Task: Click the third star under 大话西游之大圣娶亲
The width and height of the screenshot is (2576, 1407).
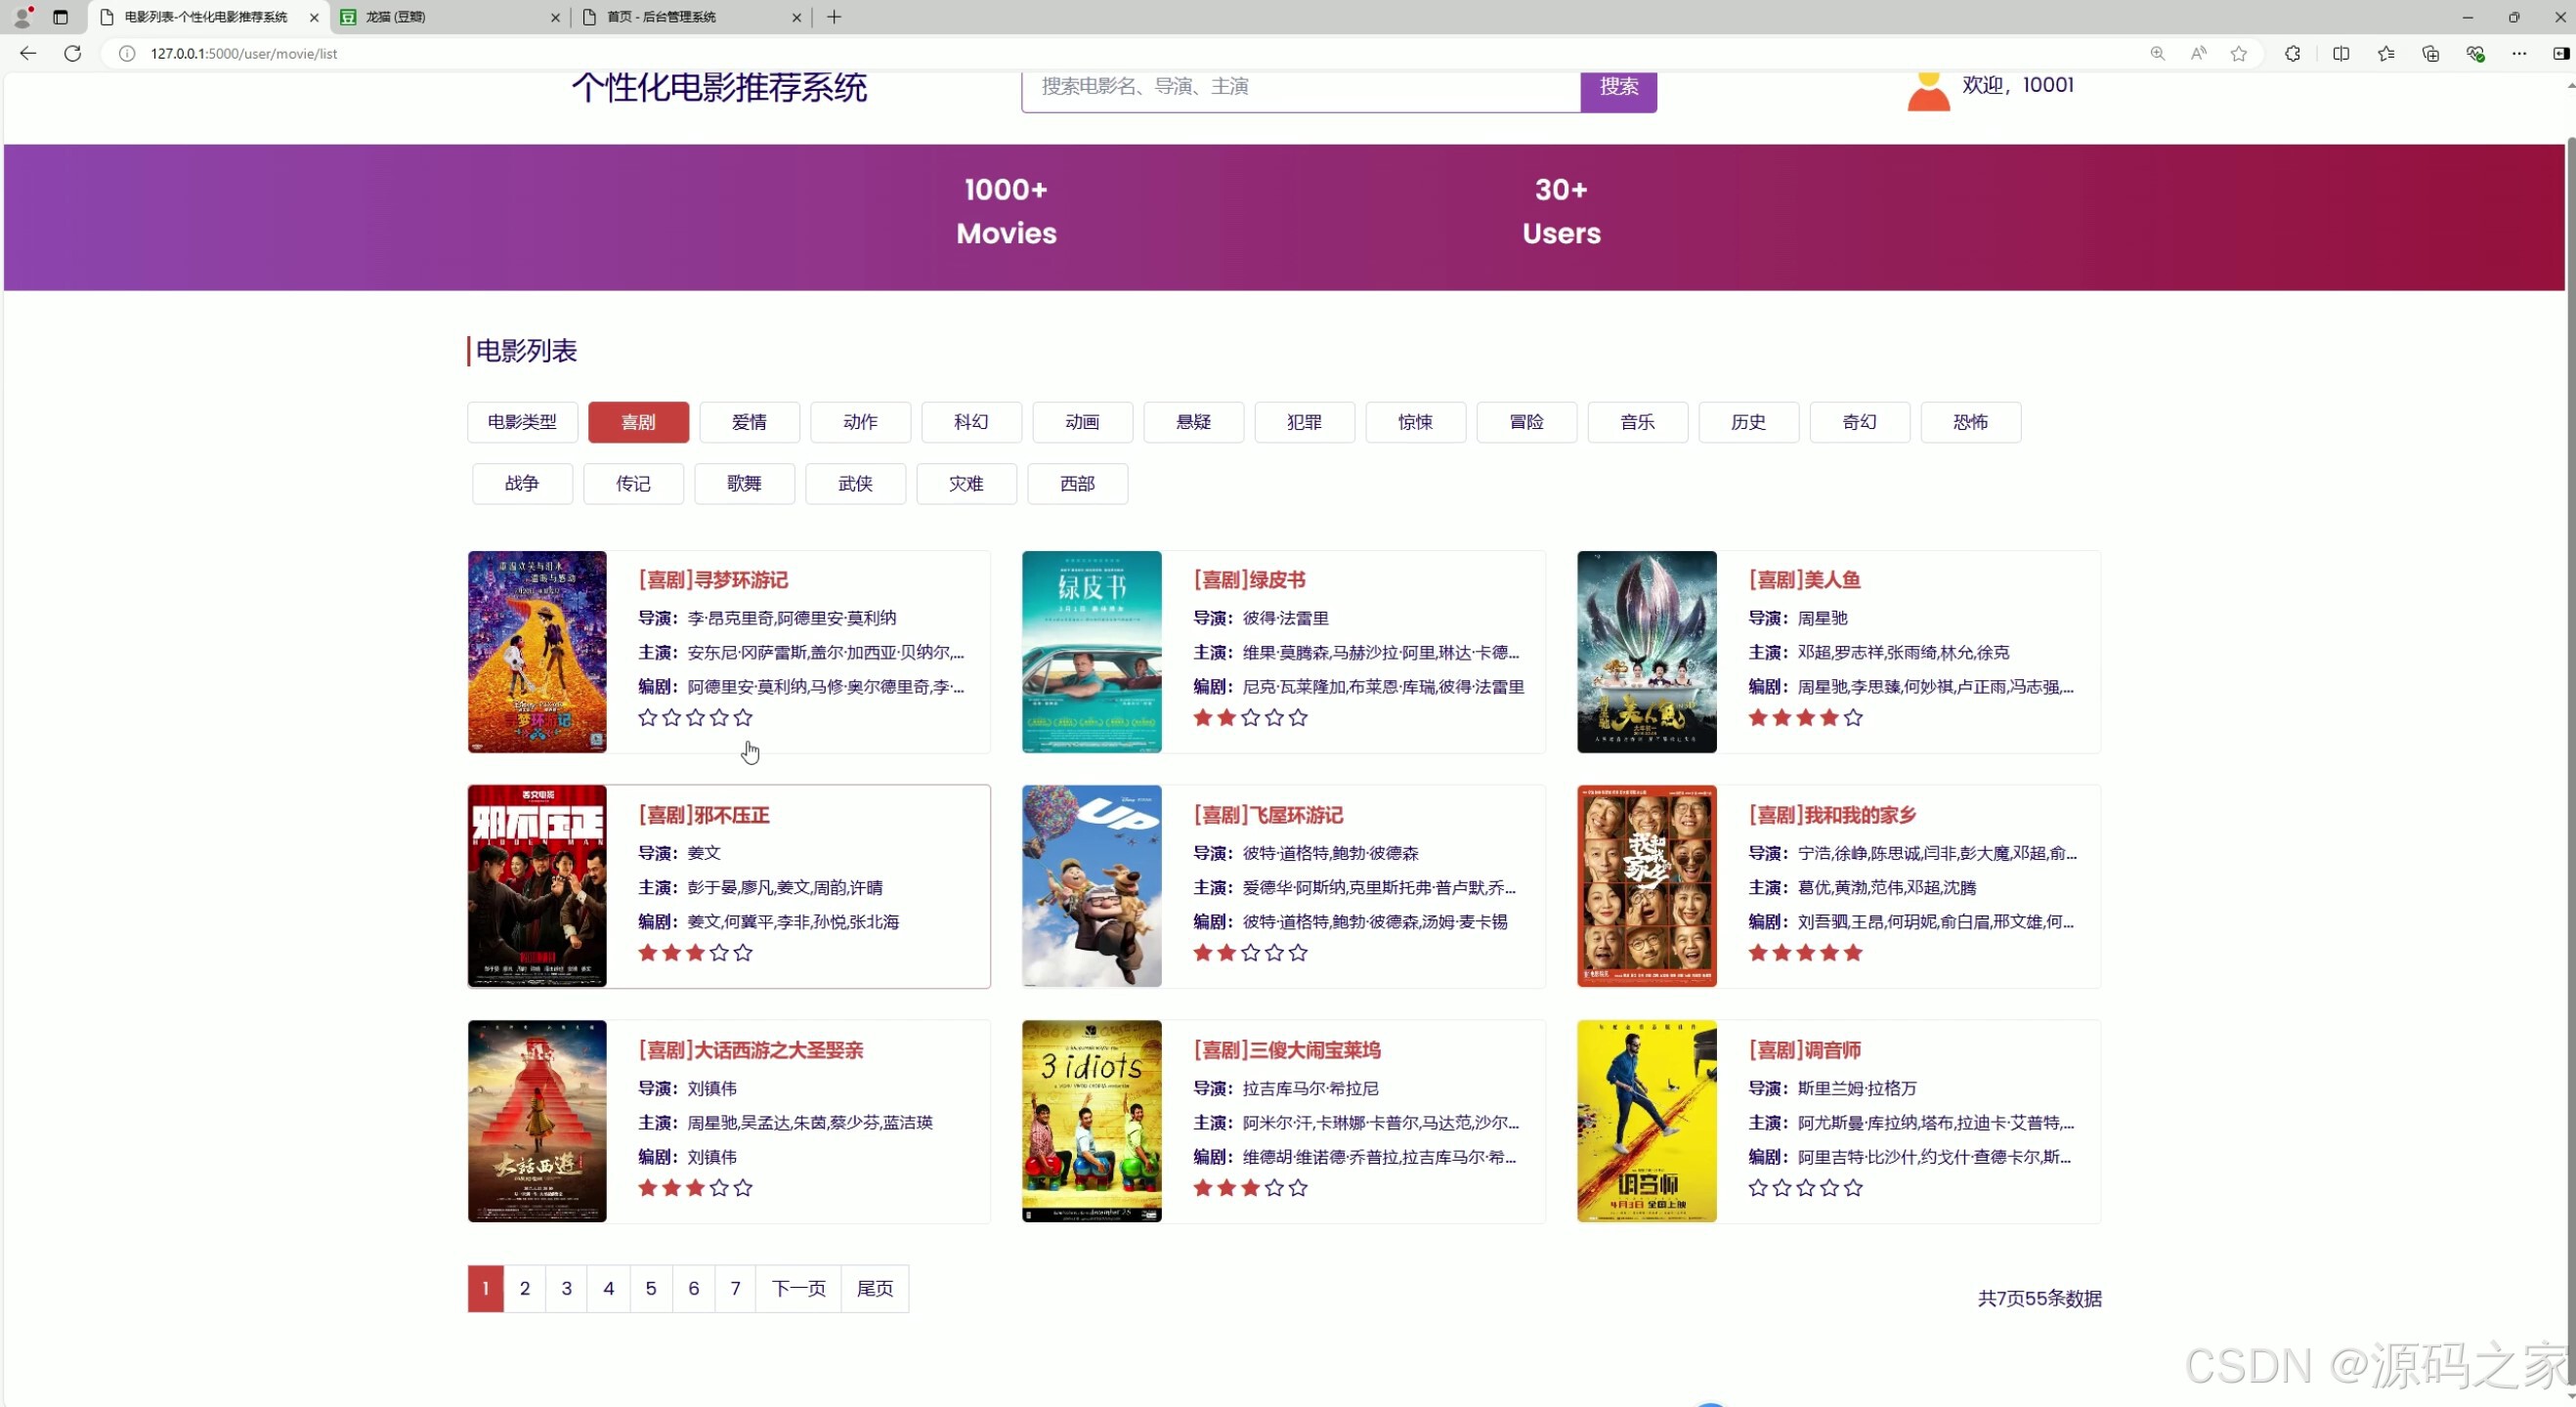Action: 695,1188
